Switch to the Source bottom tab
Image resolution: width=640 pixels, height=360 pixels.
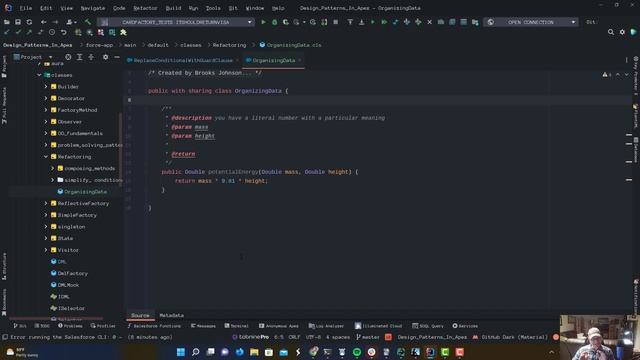[140, 316]
